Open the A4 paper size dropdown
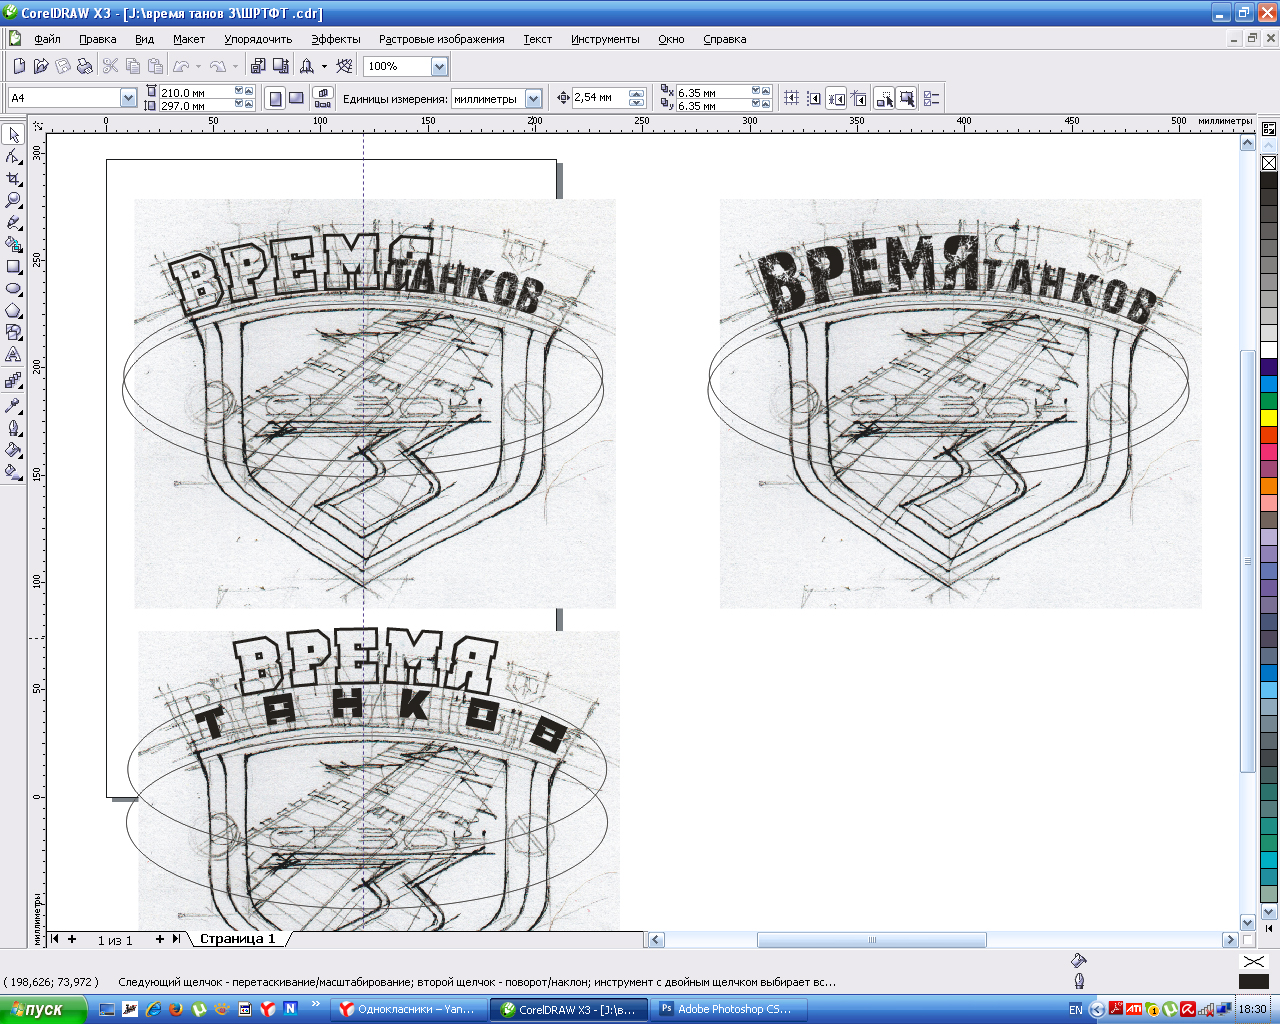The height and width of the screenshot is (1024, 1280). pos(128,98)
